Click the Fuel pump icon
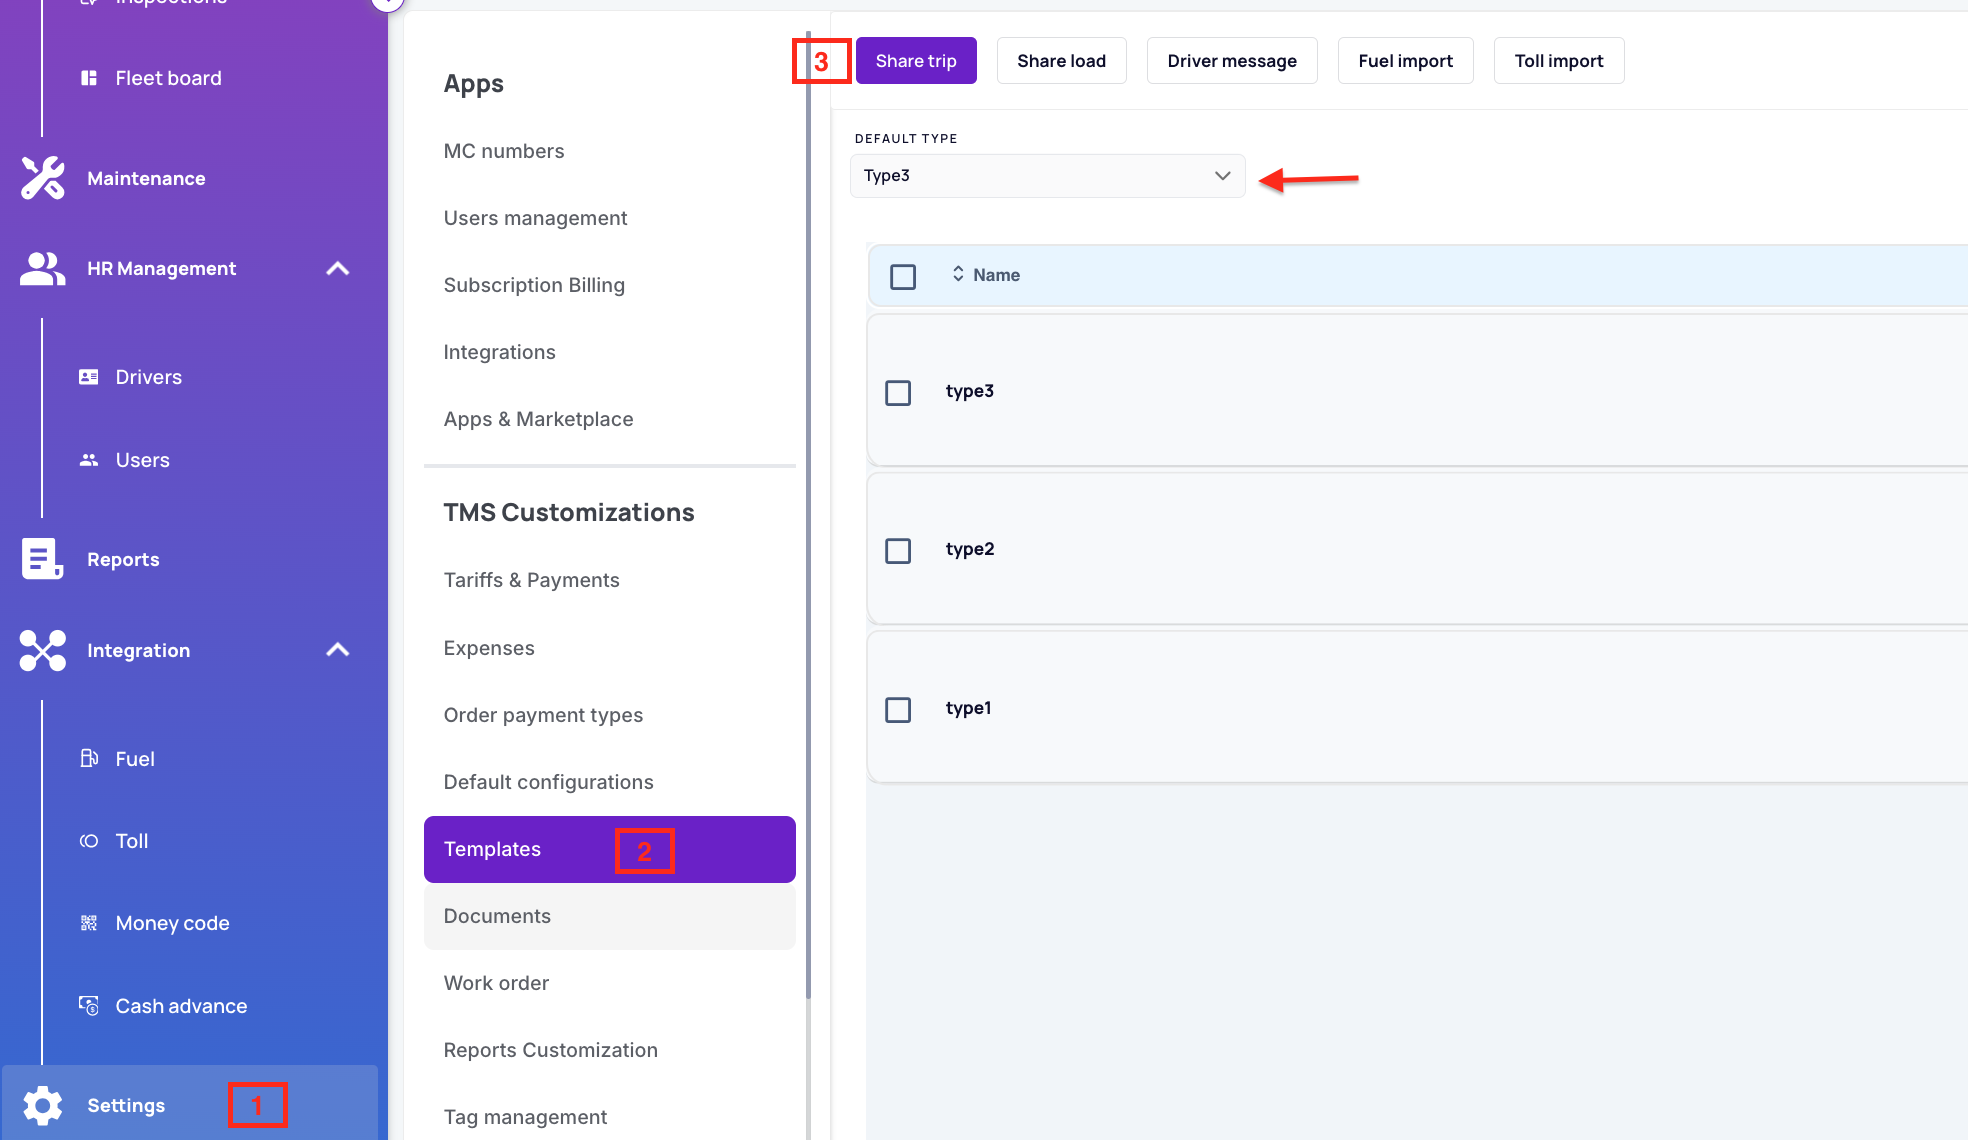This screenshot has width=1968, height=1140. pyautogui.click(x=89, y=758)
